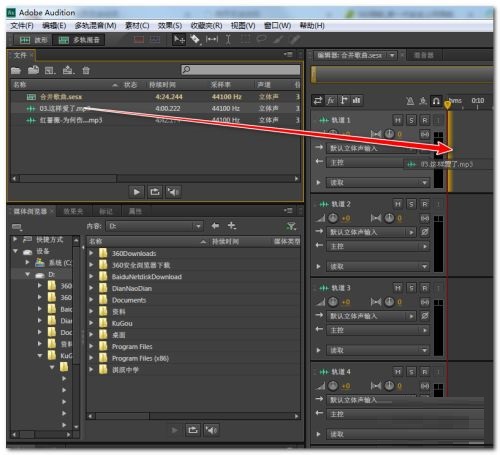
Task: Click the inputs/outputs icon in editor
Action: click(318, 100)
